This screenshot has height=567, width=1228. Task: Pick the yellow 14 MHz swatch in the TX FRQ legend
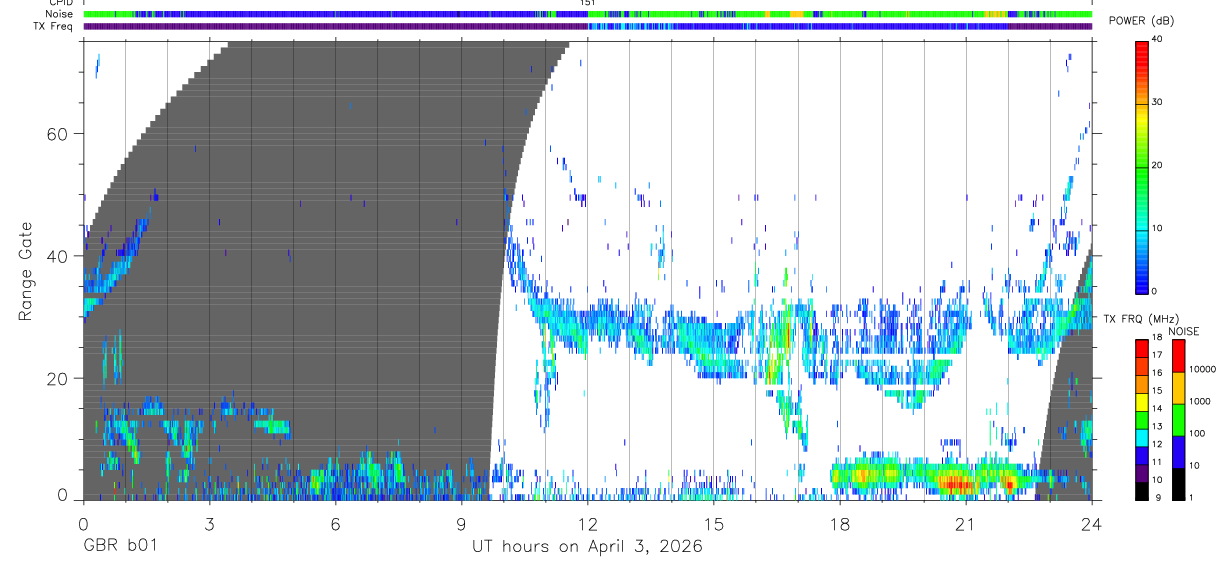[1142, 400]
